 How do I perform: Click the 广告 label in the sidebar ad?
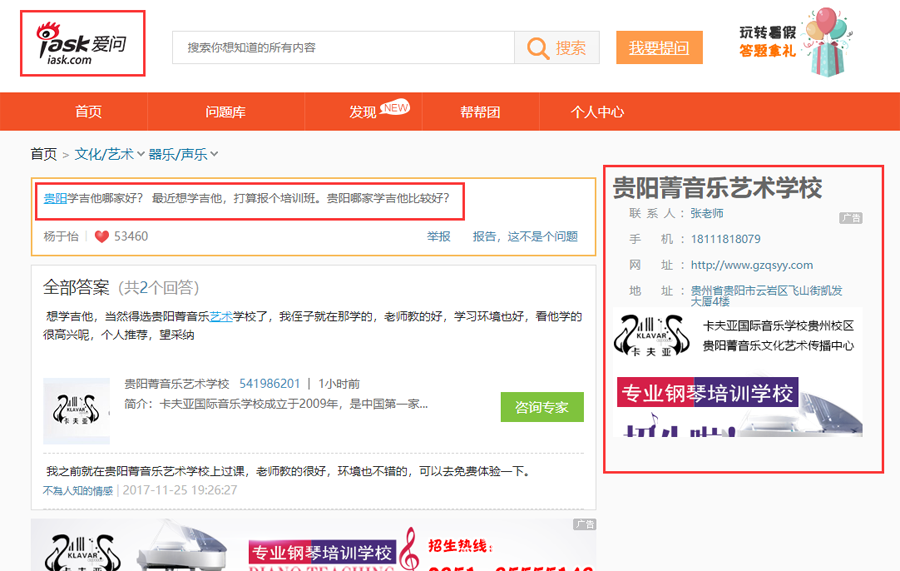[851, 218]
